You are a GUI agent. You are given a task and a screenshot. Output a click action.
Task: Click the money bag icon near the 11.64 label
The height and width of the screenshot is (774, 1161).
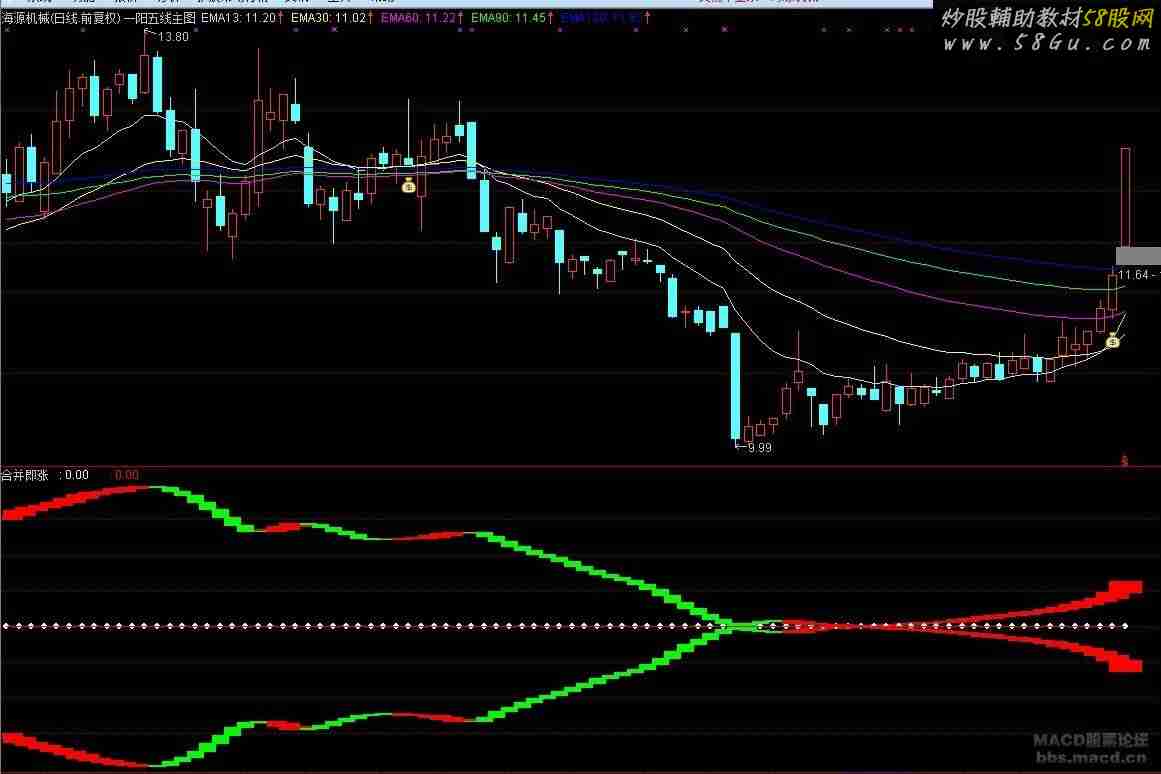click(x=1112, y=341)
